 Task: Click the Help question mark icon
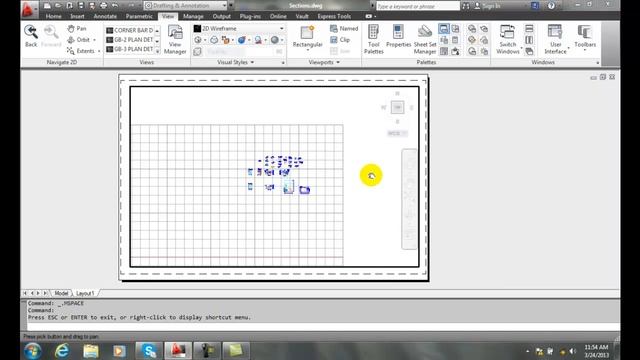551,6
